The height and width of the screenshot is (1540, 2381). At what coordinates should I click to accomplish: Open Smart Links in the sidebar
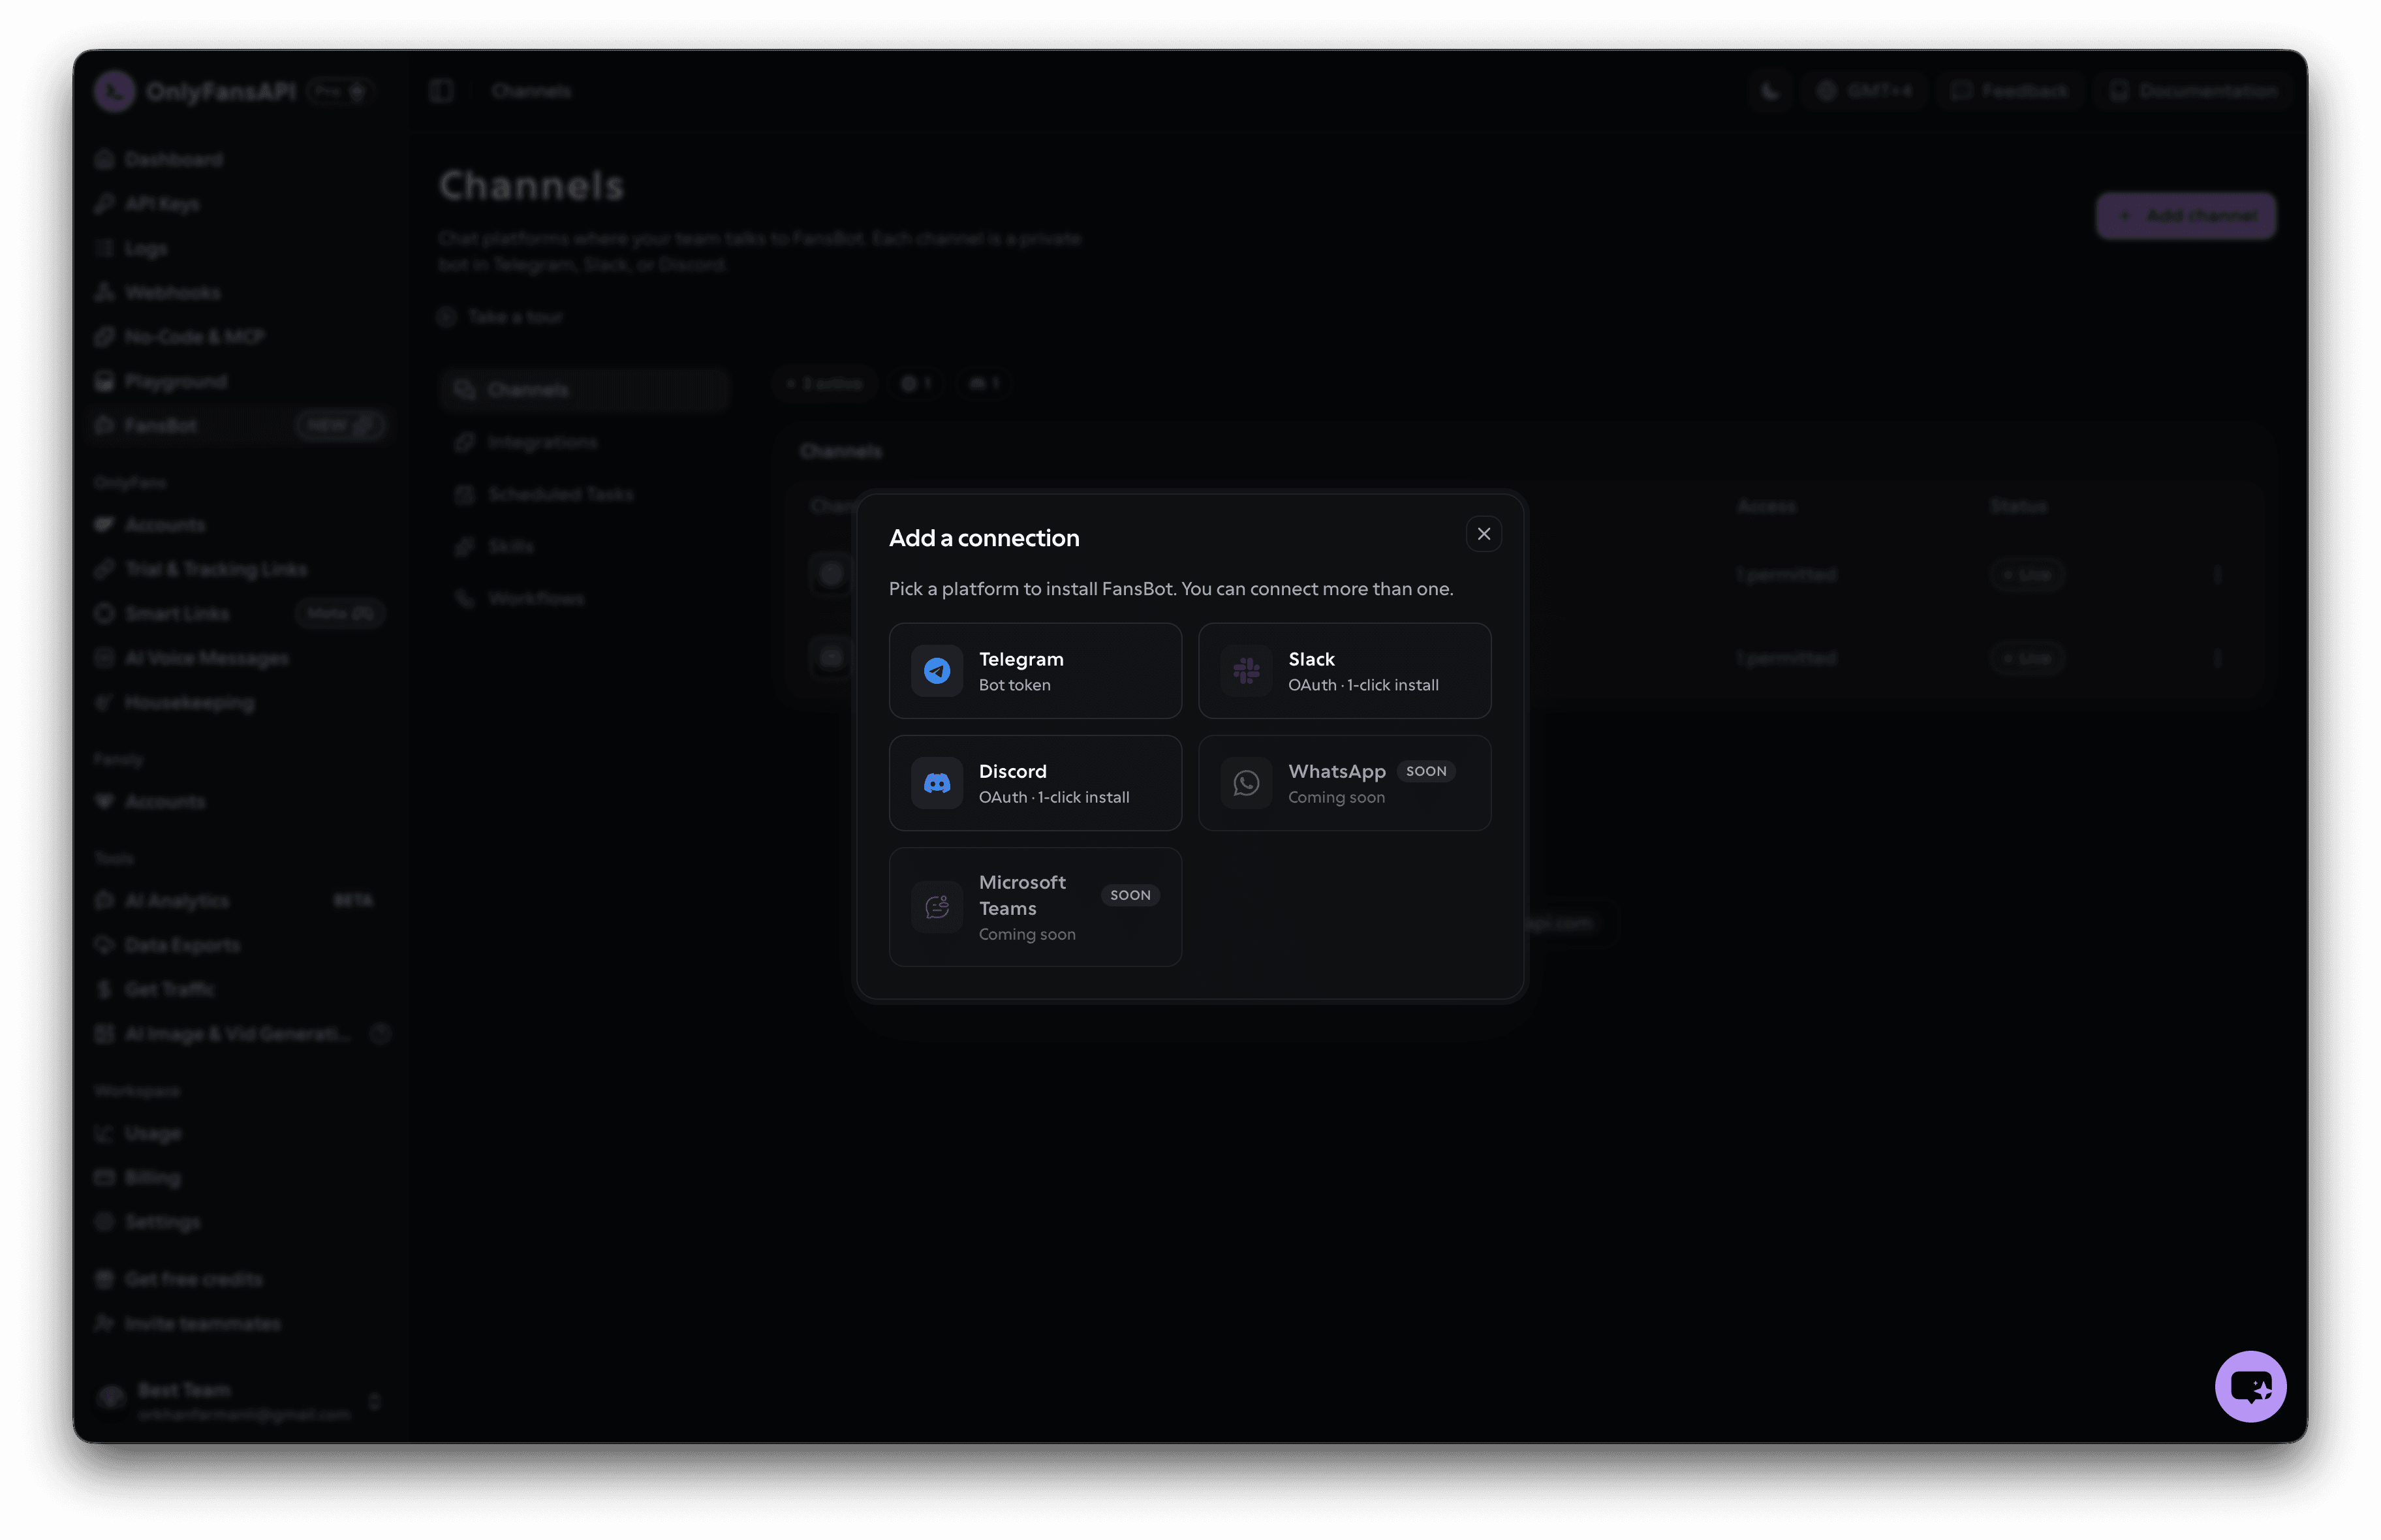pyautogui.click(x=240, y=613)
